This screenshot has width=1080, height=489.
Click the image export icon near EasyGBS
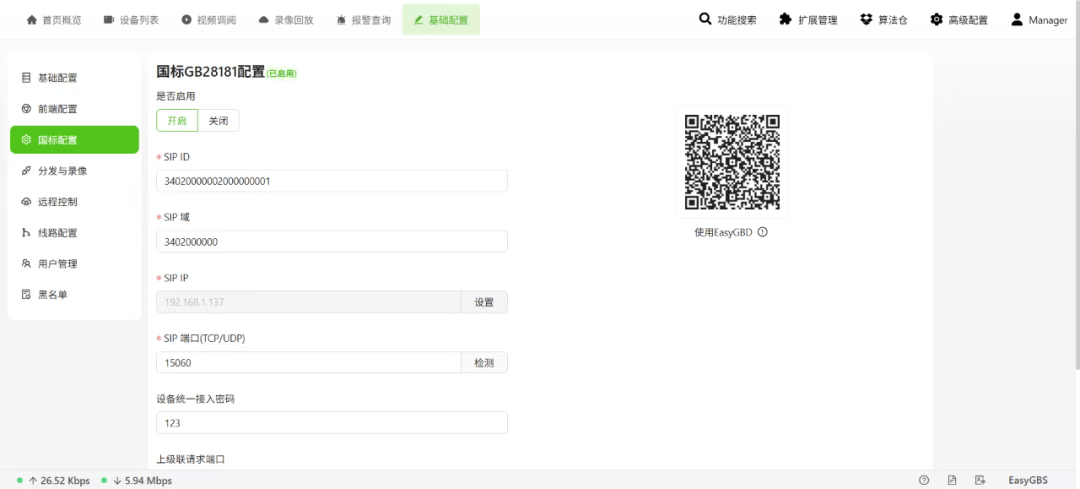point(980,480)
